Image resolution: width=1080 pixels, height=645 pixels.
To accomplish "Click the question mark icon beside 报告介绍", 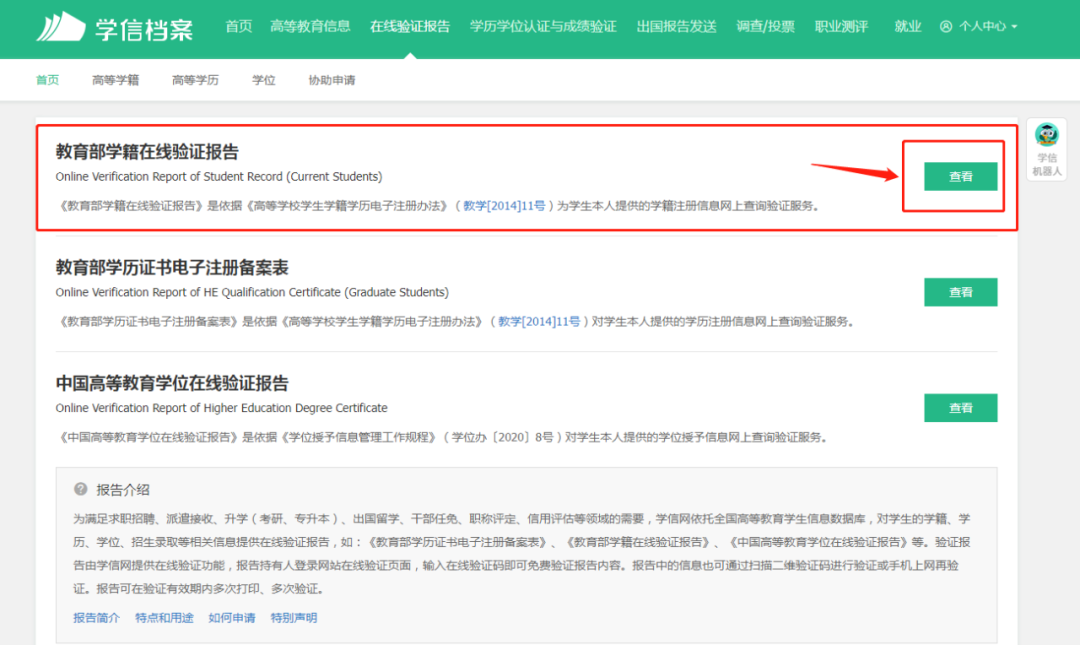I will (x=81, y=489).
